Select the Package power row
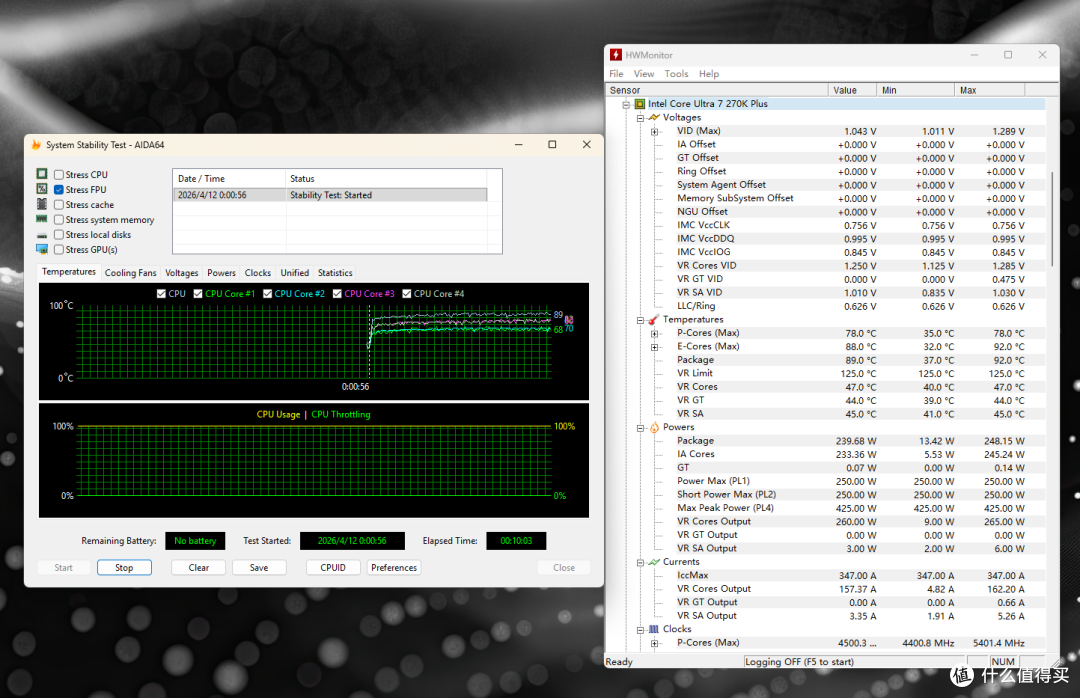This screenshot has width=1080, height=698. tap(826, 441)
